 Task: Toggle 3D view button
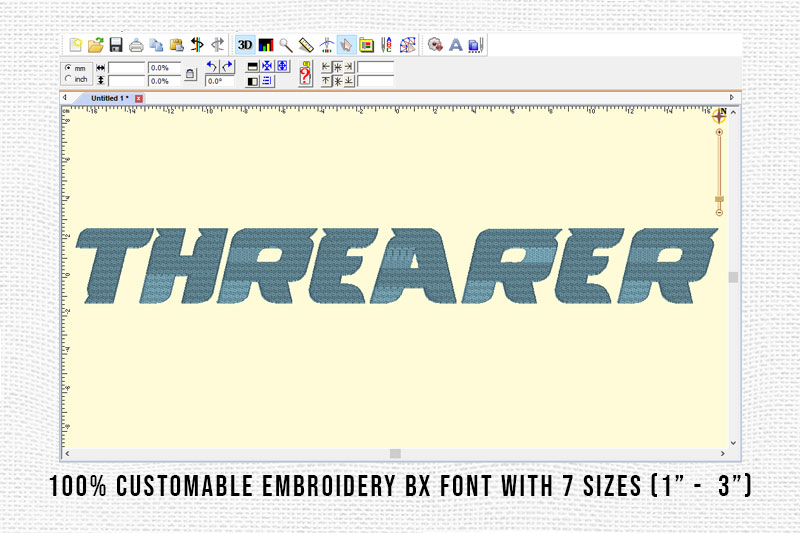[245, 45]
